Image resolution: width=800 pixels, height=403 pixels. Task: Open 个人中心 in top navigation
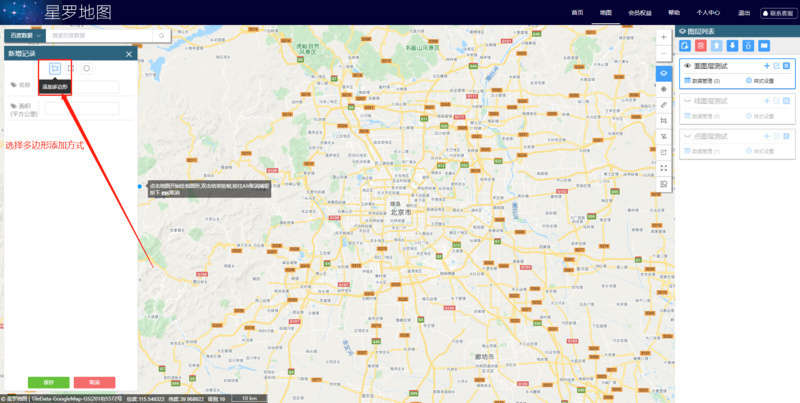[708, 13]
